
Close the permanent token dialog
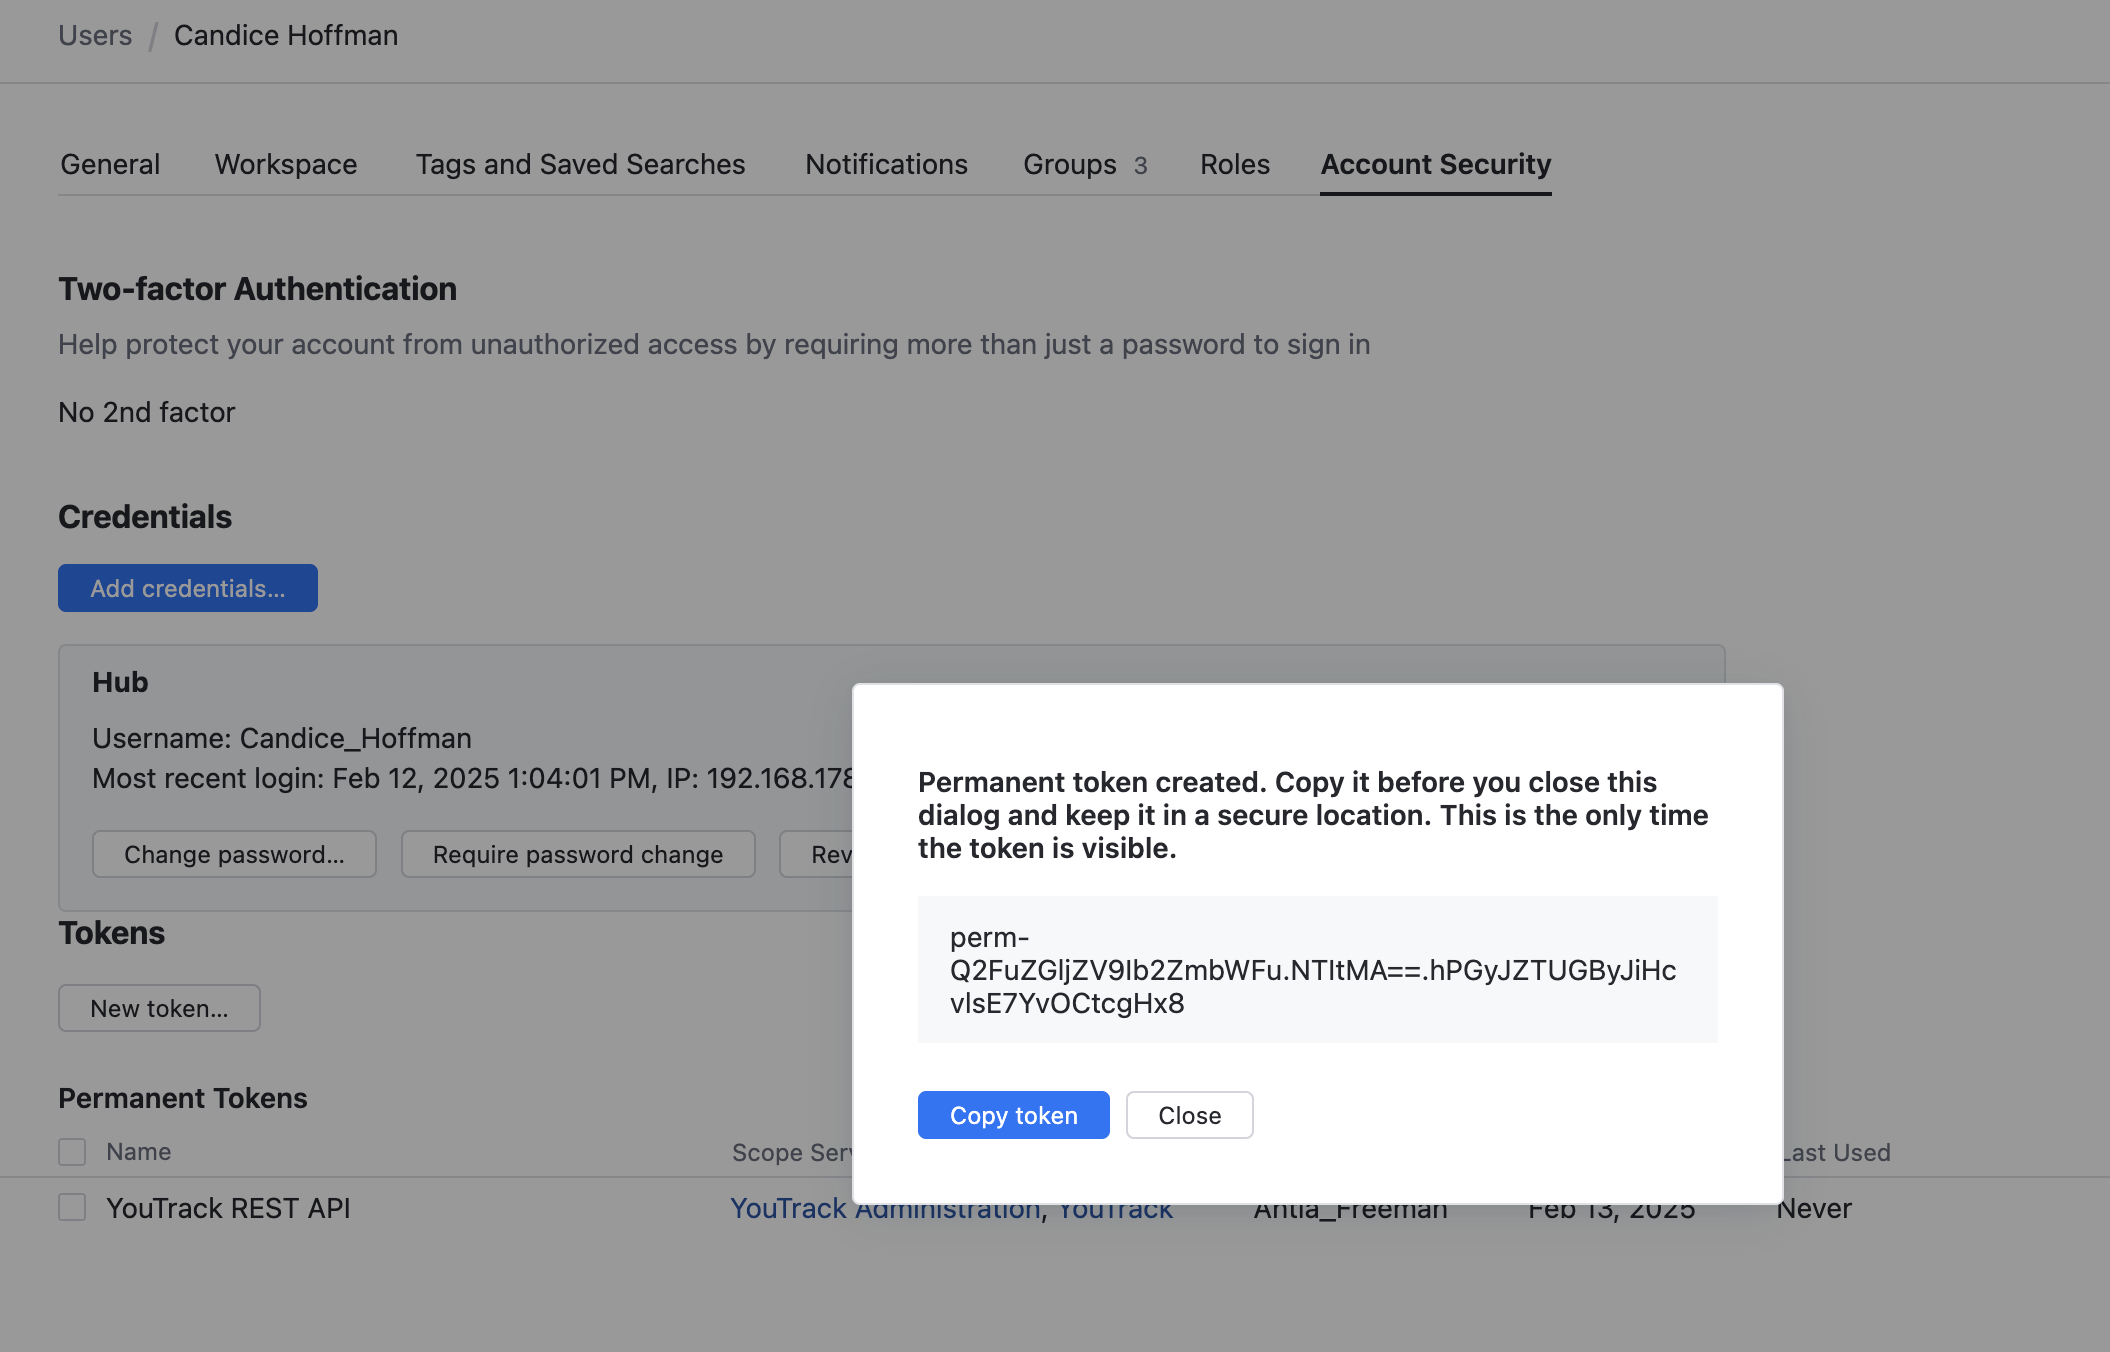[1189, 1115]
